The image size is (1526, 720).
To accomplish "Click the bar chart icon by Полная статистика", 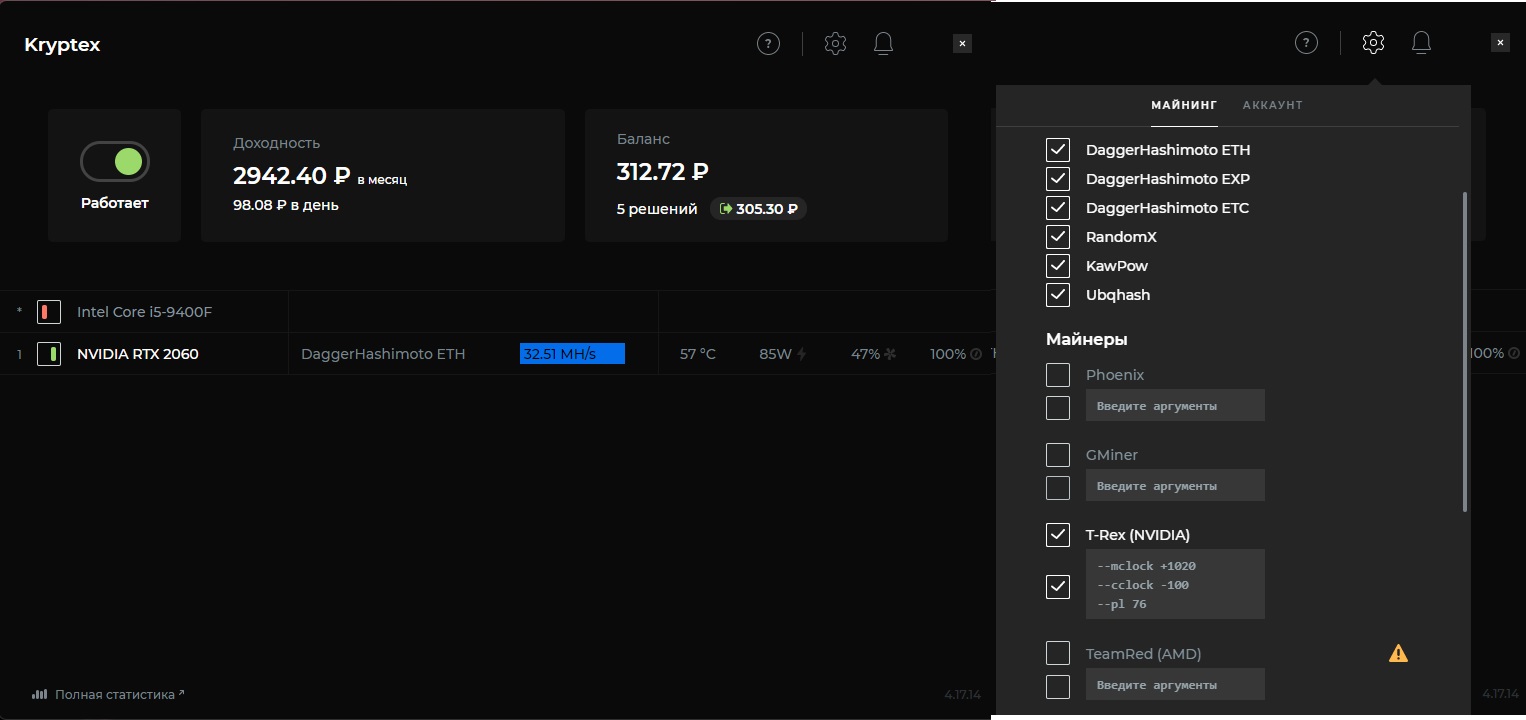I will click(x=40, y=694).
